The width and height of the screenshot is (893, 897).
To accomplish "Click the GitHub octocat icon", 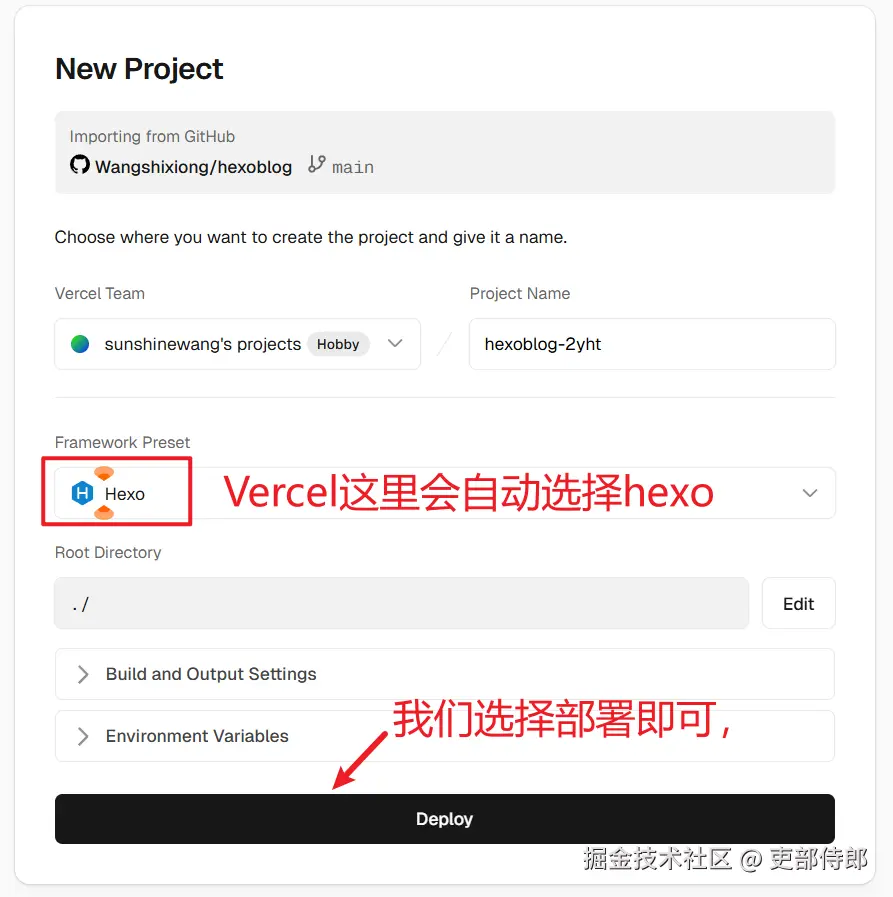I will (80, 165).
